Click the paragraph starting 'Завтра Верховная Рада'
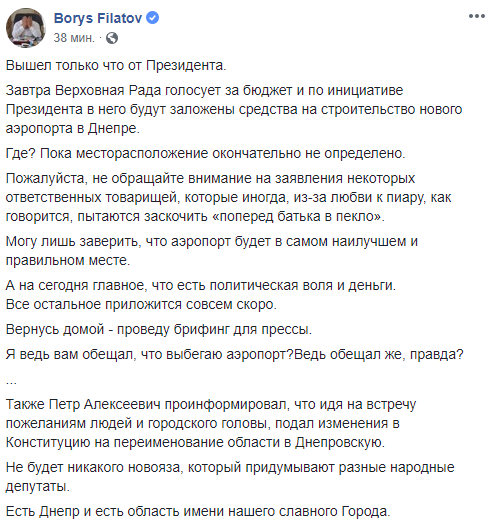Viewport: 493px width, 525px height. coord(234,109)
